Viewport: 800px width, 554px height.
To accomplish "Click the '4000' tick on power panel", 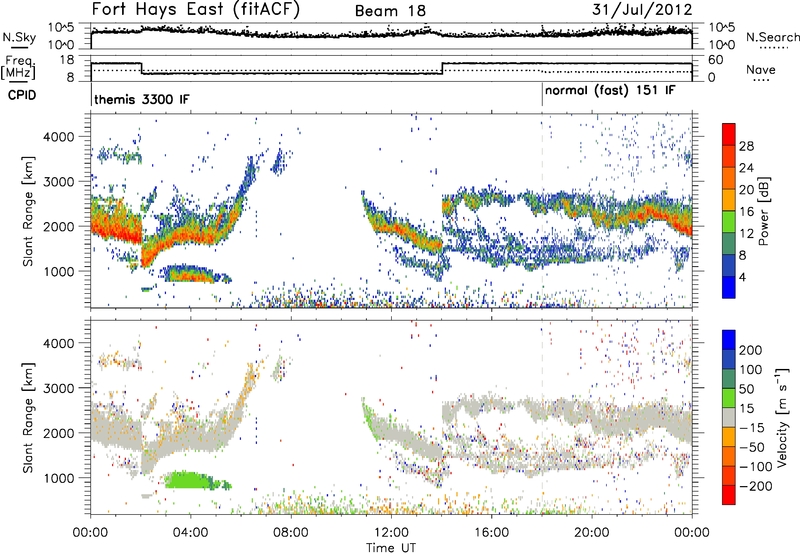I will click(x=59, y=137).
